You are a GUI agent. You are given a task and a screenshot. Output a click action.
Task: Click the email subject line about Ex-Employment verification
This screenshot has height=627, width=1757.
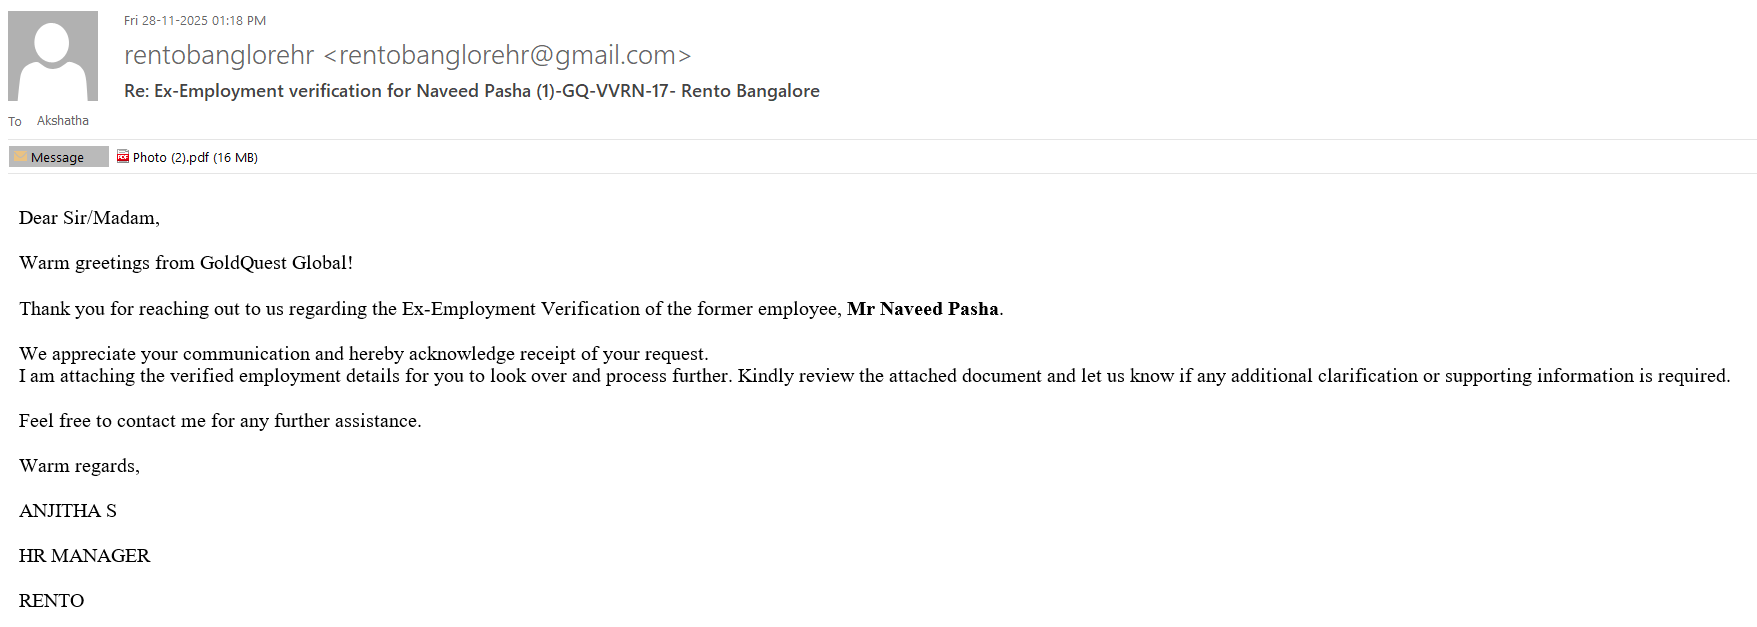(x=471, y=91)
